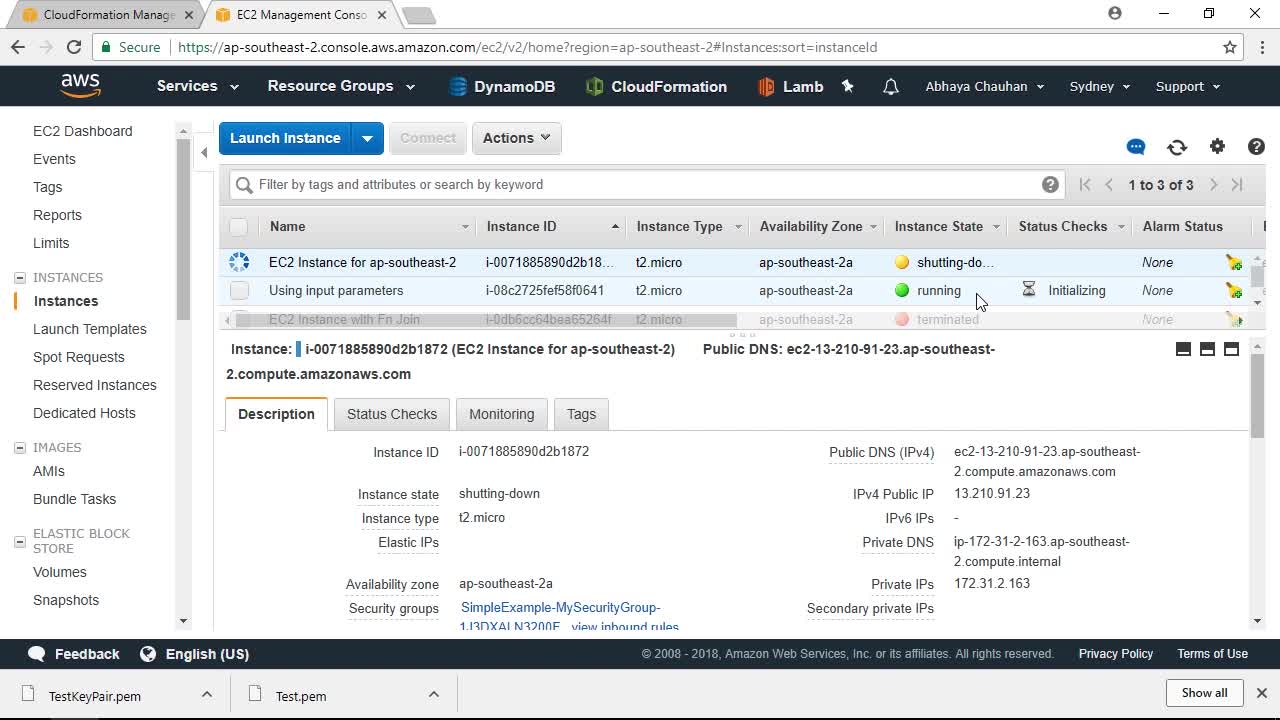1280x720 pixels.
Task: Go to previous page of instances
Action: (x=1109, y=185)
